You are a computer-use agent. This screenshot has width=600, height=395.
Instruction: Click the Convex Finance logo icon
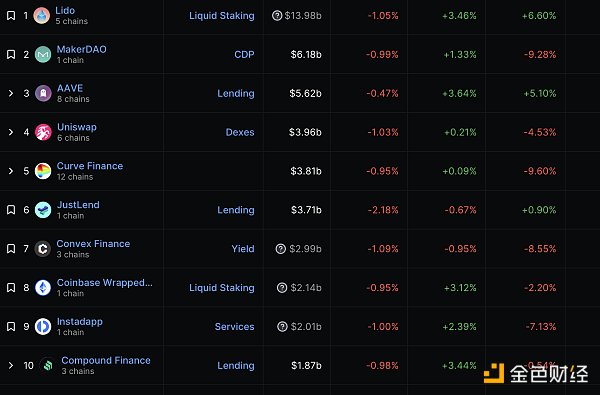click(x=43, y=249)
